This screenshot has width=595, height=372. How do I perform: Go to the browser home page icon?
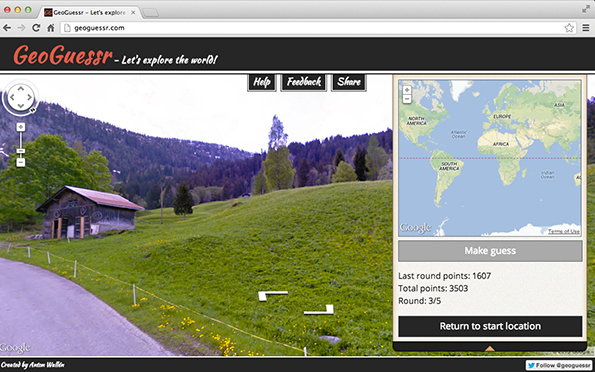[51, 28]
